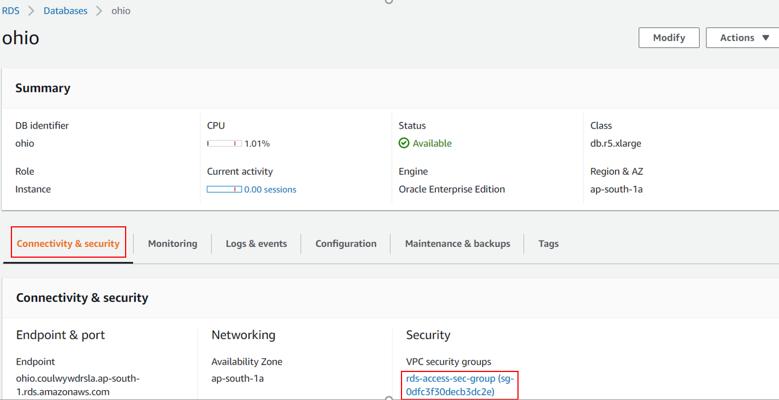Open the Maintenance & backups tab

(458, 243)
